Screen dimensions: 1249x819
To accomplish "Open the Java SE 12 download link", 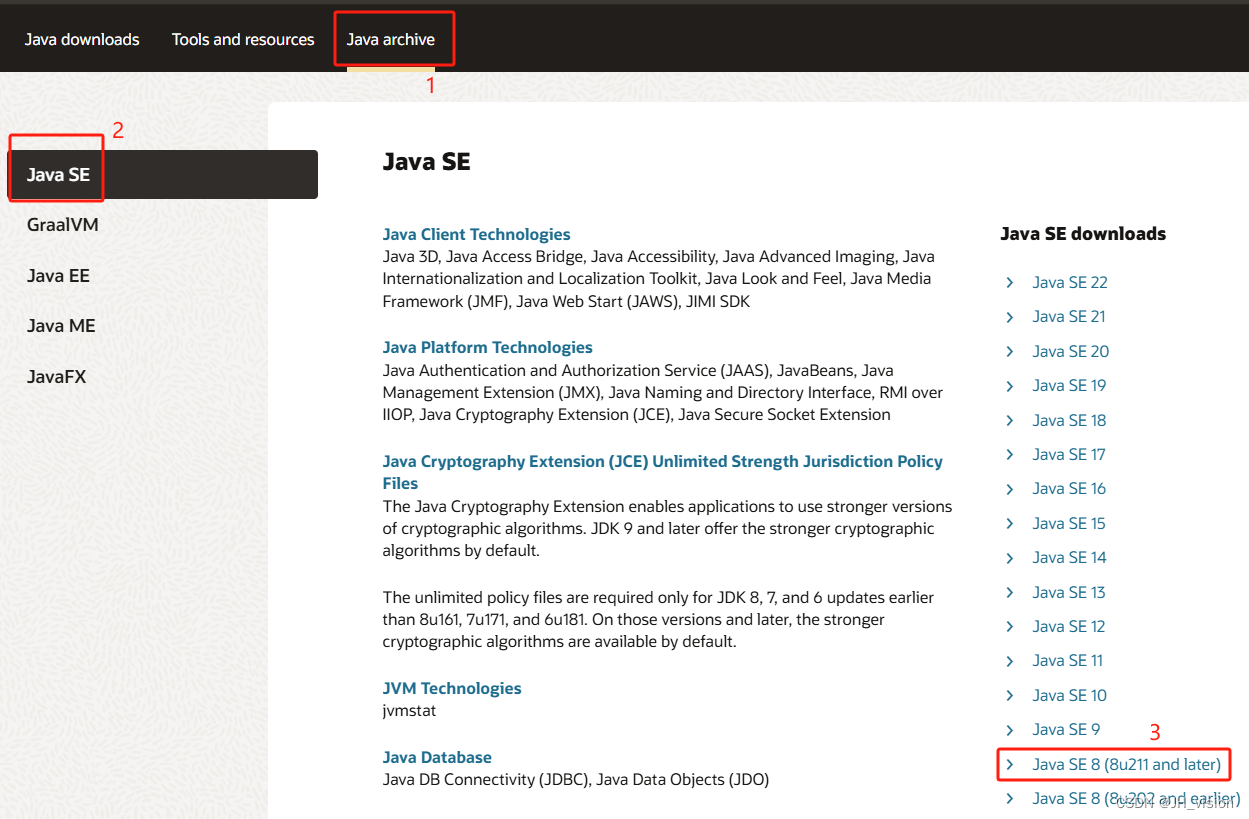I will coord(1069,627).
